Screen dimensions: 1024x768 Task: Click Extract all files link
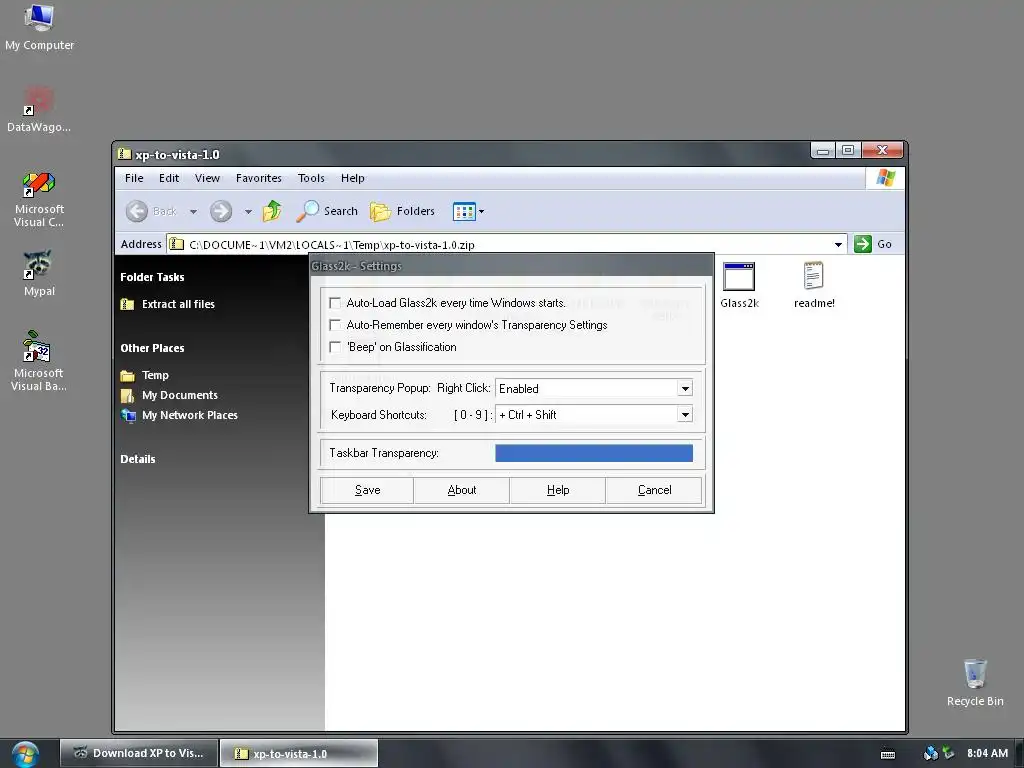[x=178, y=304]
